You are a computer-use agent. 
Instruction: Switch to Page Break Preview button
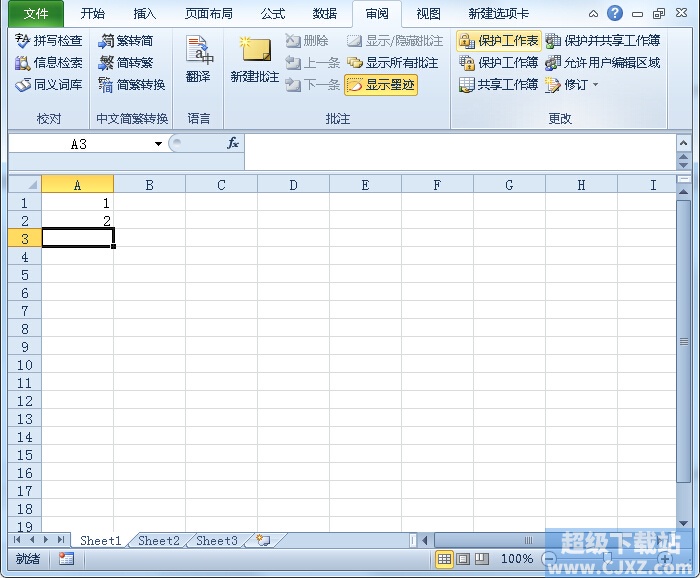click(481, 559)
